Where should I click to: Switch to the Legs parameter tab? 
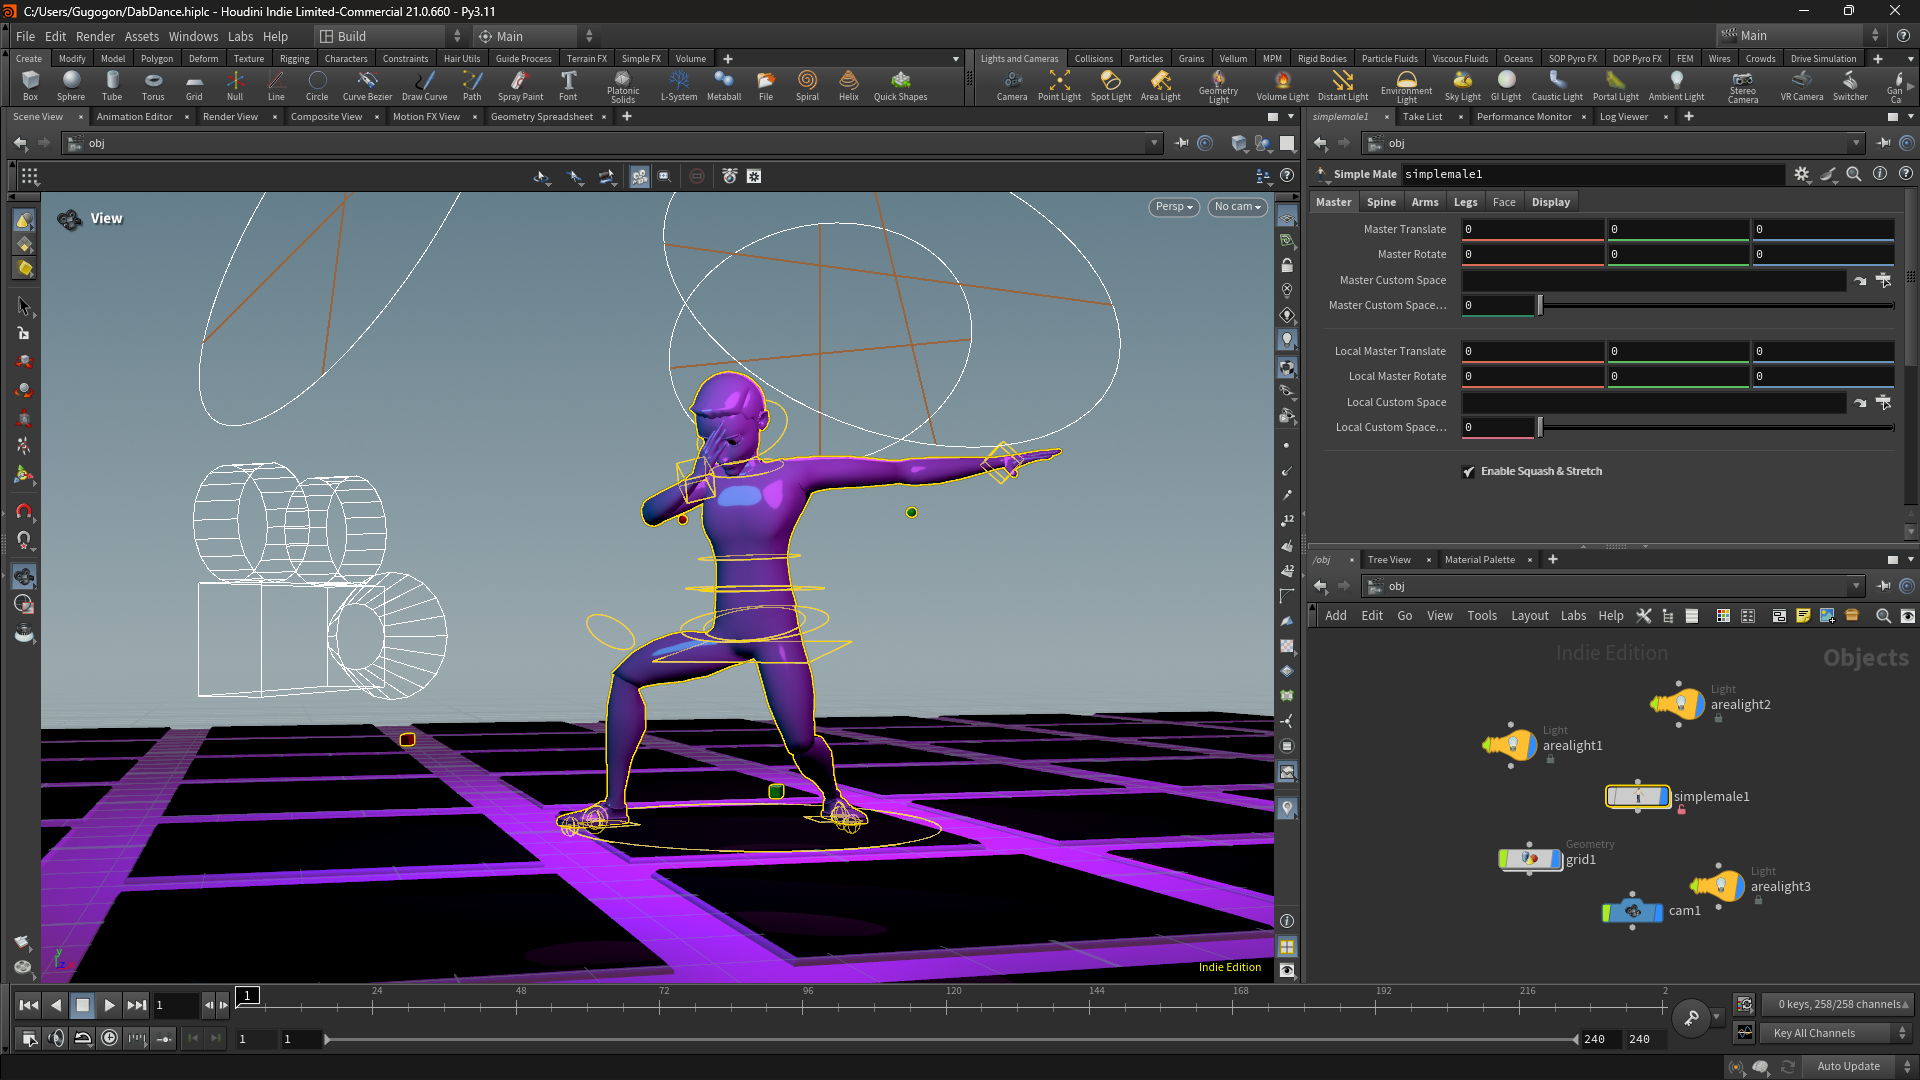tap(1465, 202)
